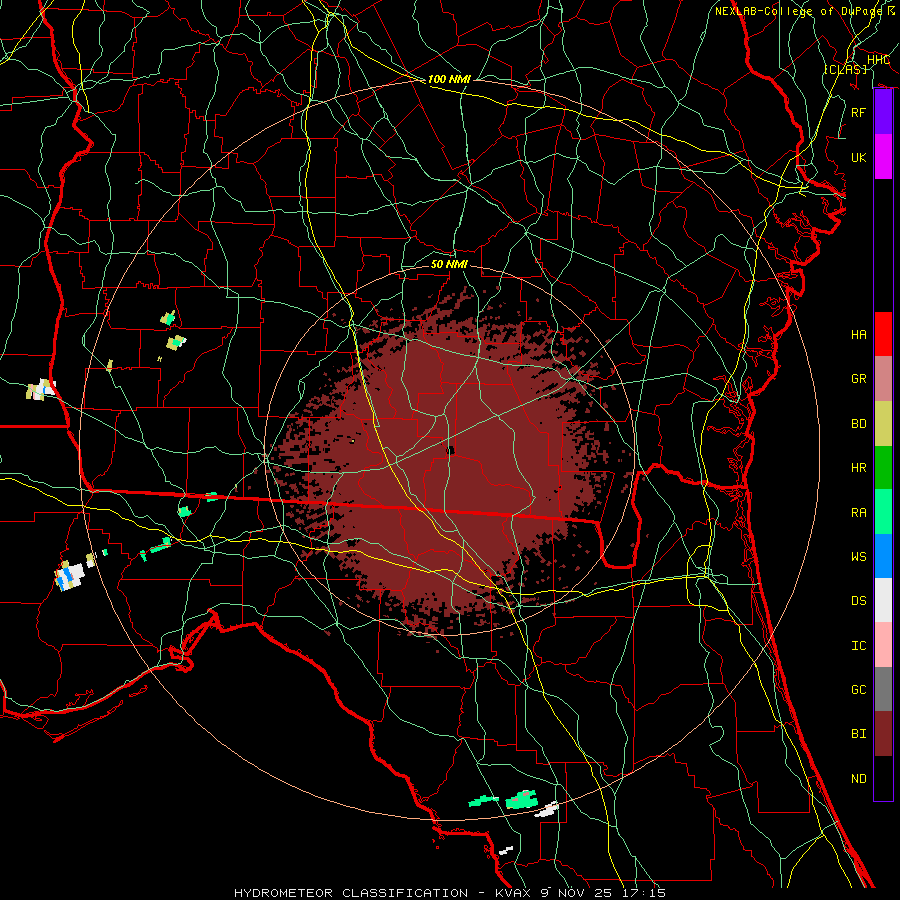The height and width of the screenshot is (900, 900).
Task: Click the DS white legend swatch
Action: tap(883, 600)
